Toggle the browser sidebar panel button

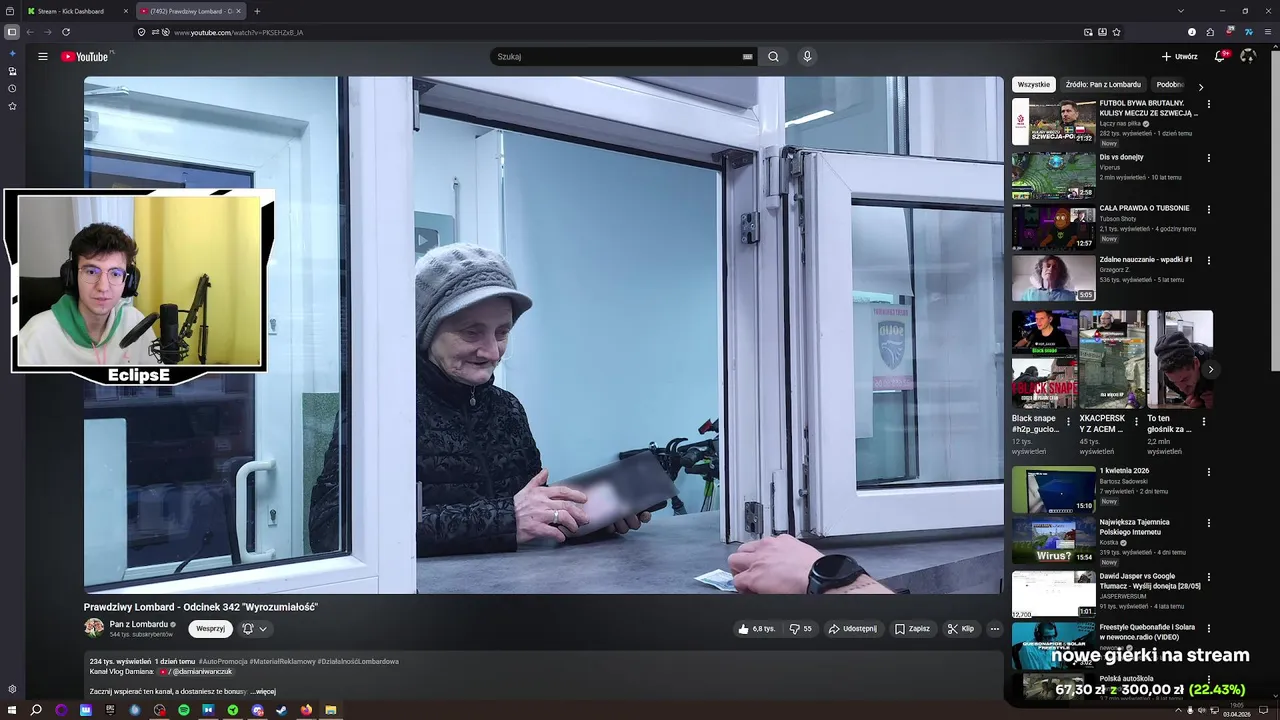pos(12,32)
